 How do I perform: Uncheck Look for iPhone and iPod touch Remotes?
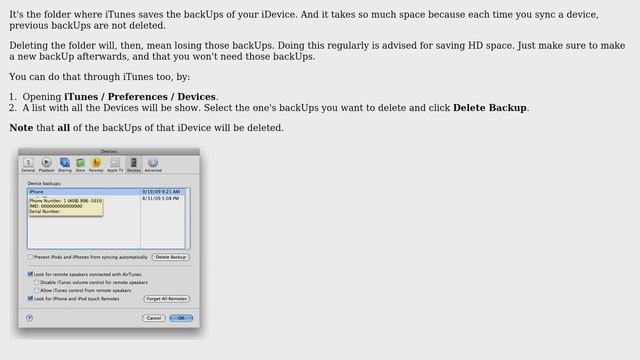click(x=30, y=299)
